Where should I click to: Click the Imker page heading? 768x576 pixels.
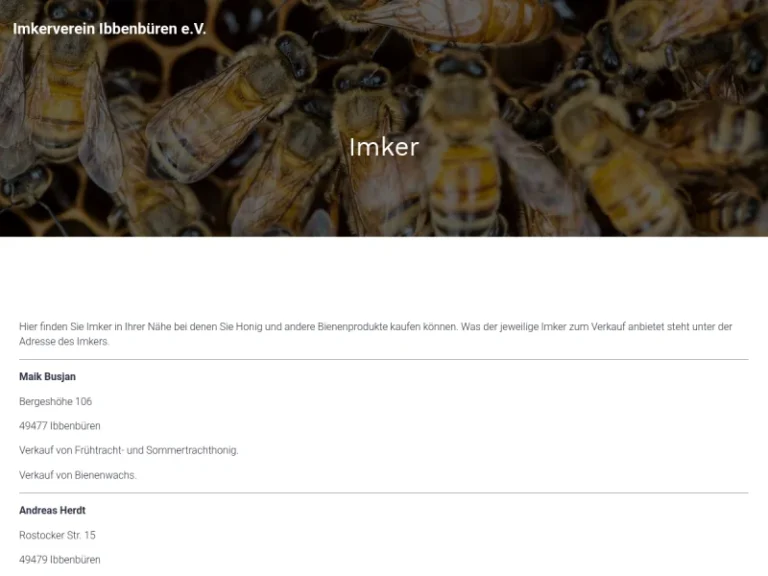(x=384, y=147)
